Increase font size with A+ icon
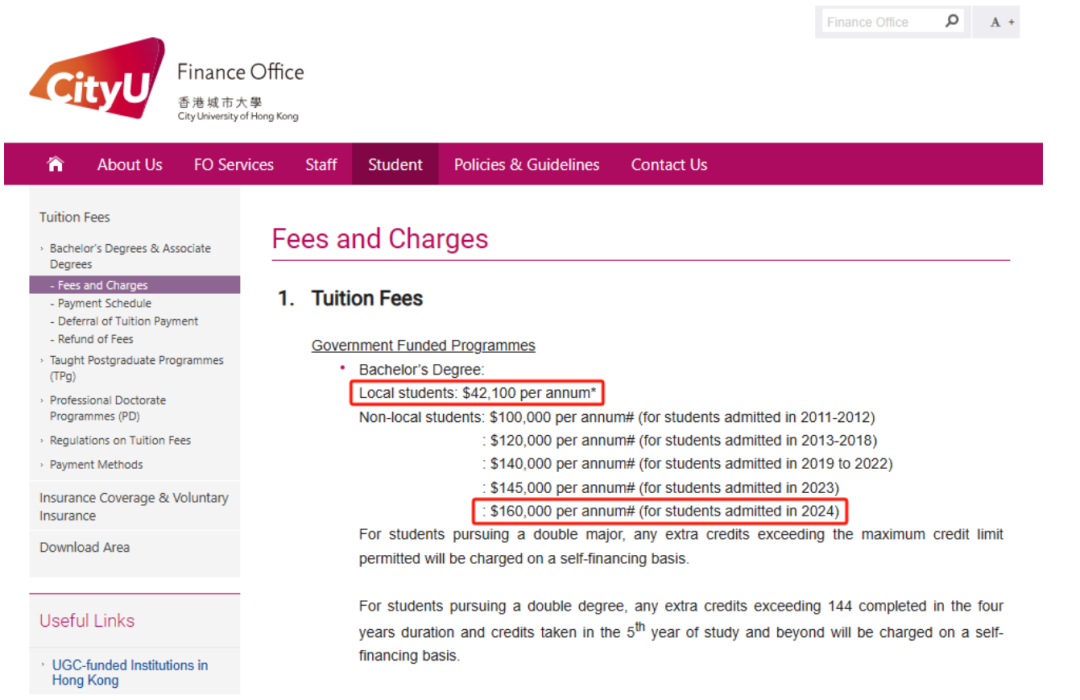 pyautogui.click(x=1002, y=22)
